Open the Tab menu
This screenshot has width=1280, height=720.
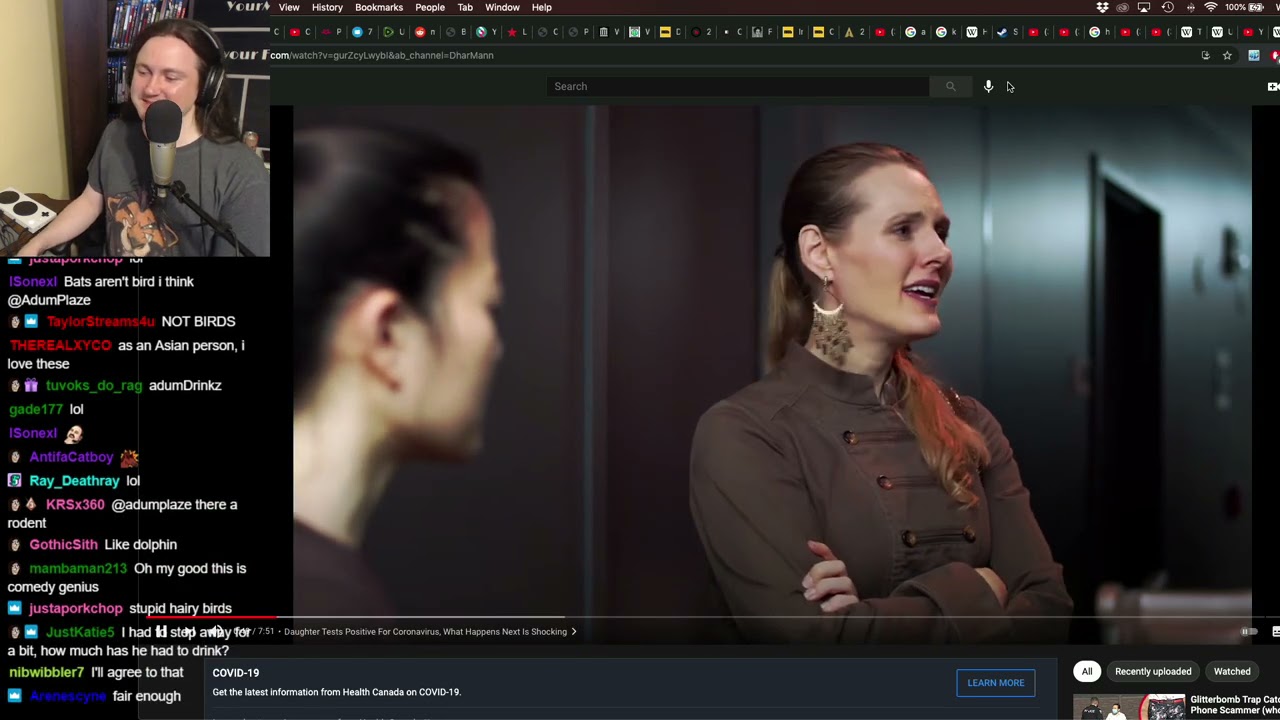pos(465,7)
